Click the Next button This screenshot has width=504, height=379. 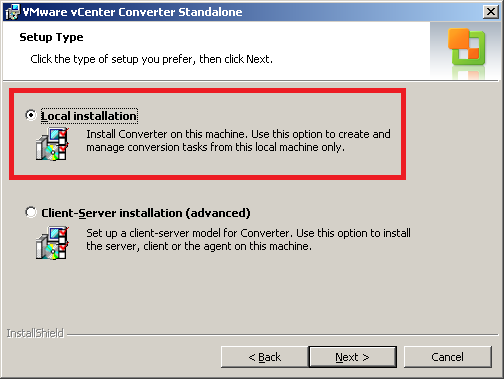pyautogui.click(x=352, y=357)
